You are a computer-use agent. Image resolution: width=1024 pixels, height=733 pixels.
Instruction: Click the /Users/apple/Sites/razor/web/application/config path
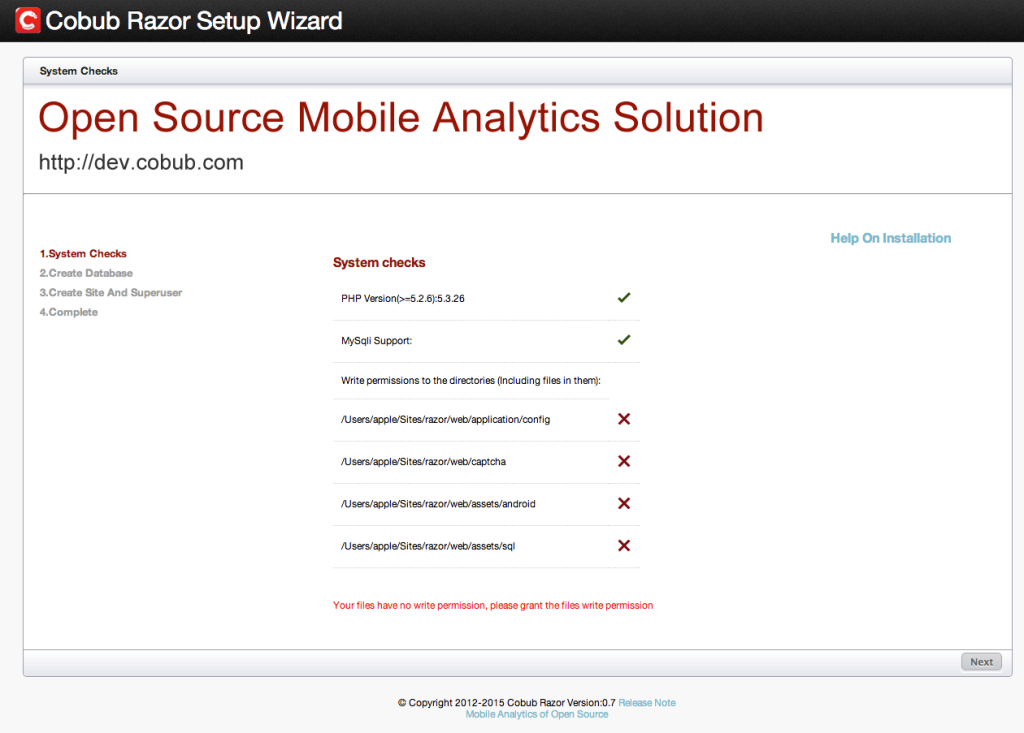[445, 419]
